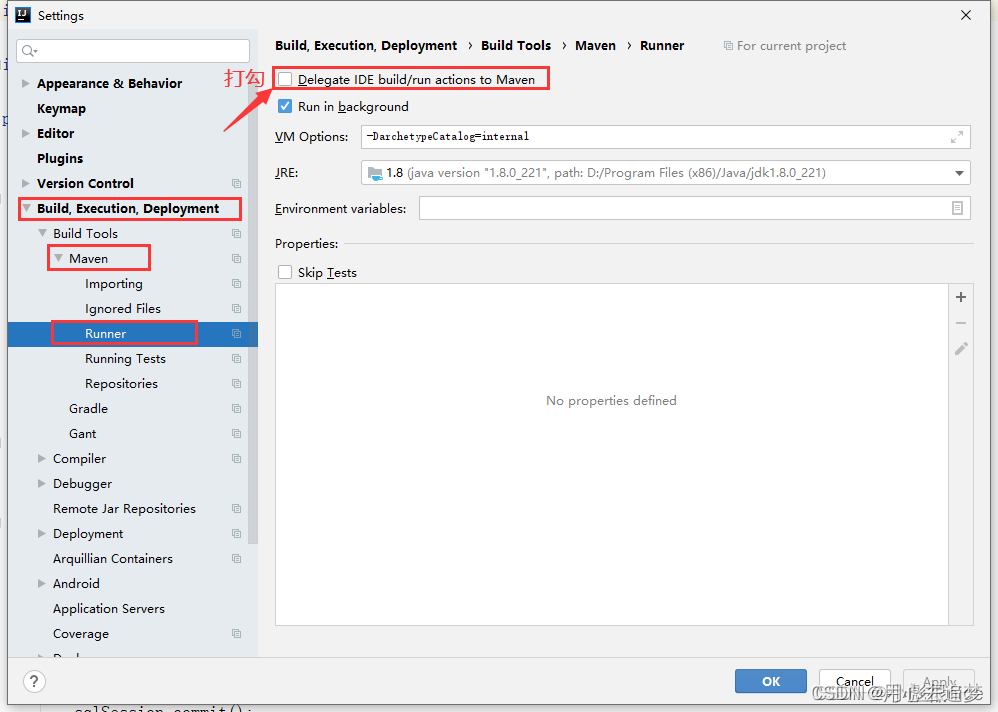This screenshot has height=712, width=998.
Task: Click project-level icon next to Running Tests
Action: tap(236, 358)
